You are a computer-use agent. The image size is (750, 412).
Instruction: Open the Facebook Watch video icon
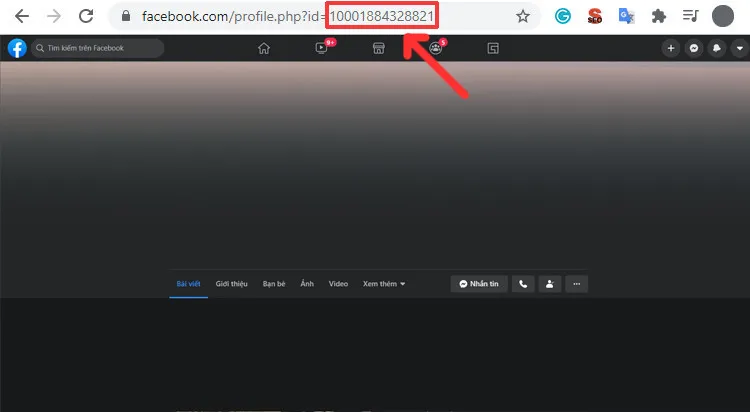pyautogui.click(x=322, y=48)
